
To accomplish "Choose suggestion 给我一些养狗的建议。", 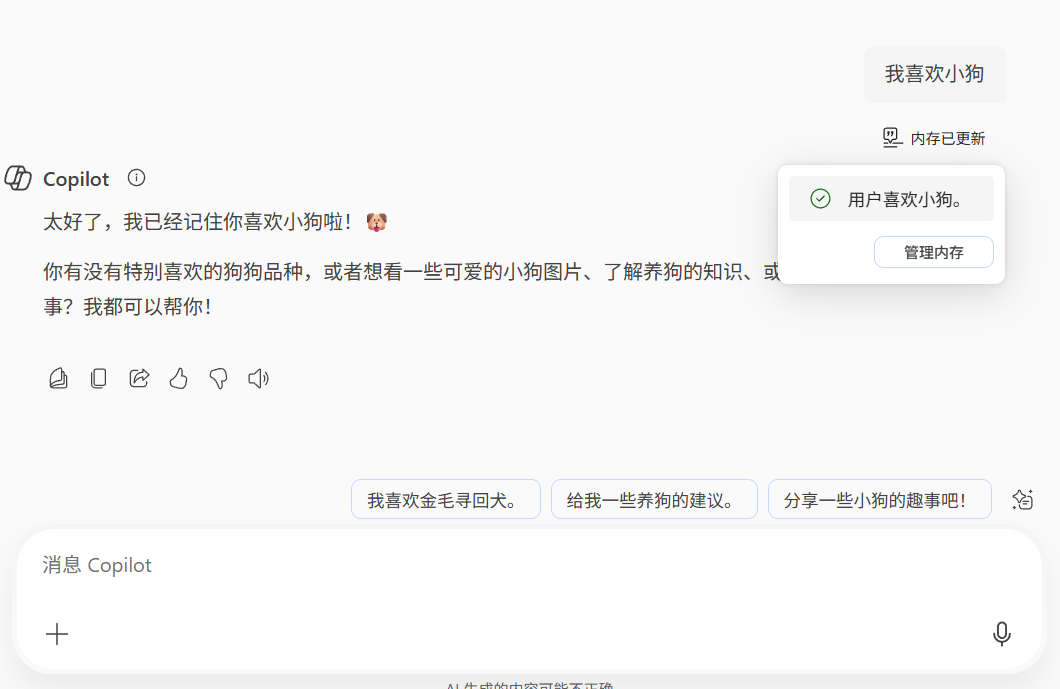I will click(x=654, y=500).
